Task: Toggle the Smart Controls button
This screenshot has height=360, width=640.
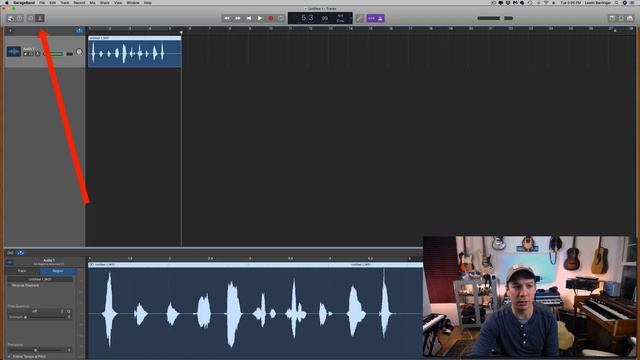Action: click(31, 18)
